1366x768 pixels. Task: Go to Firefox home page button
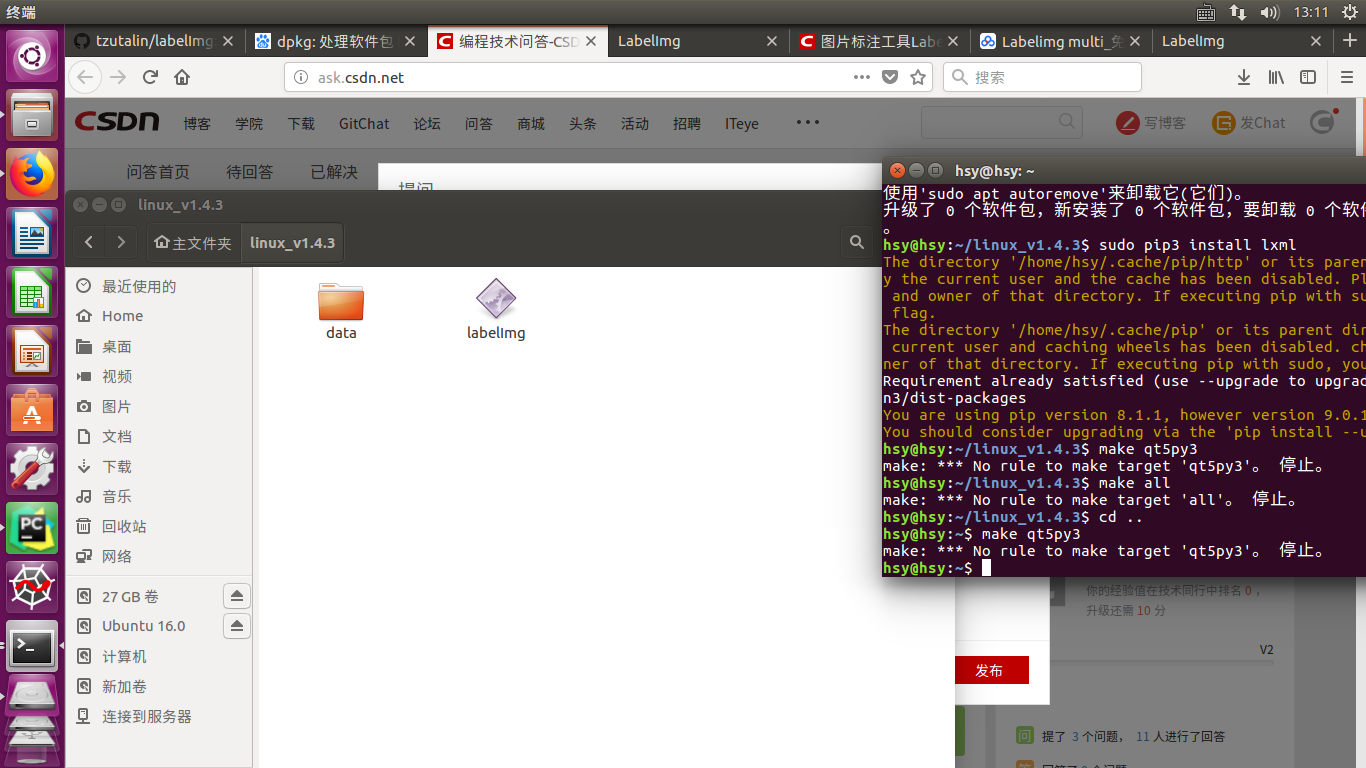pos(182,77)
